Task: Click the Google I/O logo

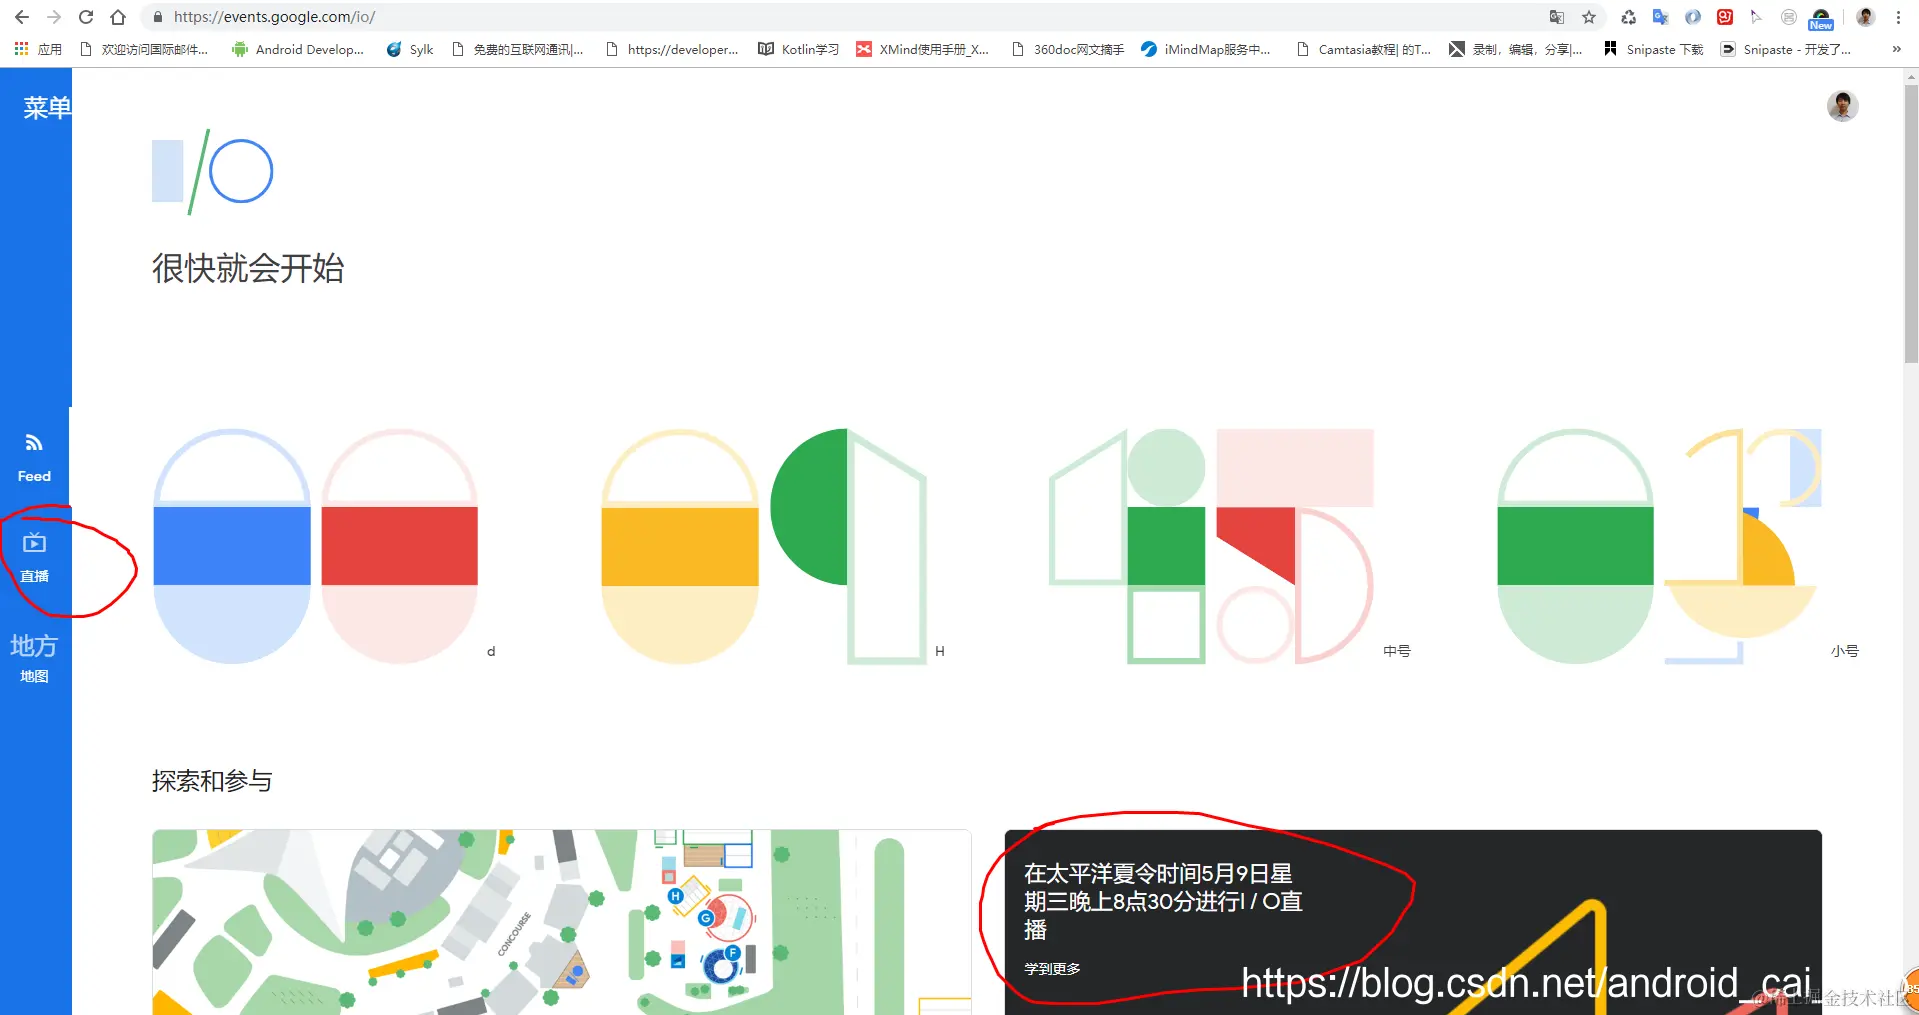Action: 212,170
